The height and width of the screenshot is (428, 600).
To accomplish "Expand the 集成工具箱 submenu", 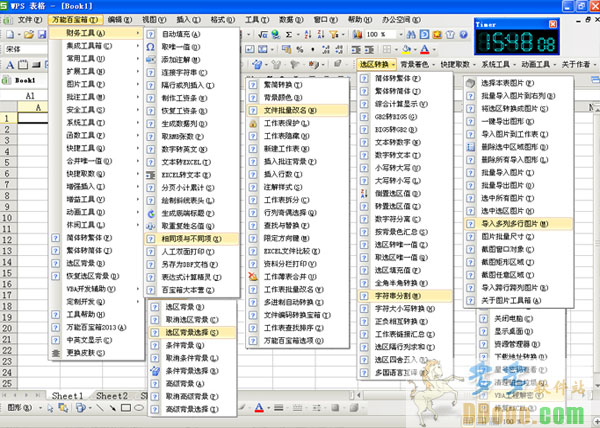I will tap(96, 46).
